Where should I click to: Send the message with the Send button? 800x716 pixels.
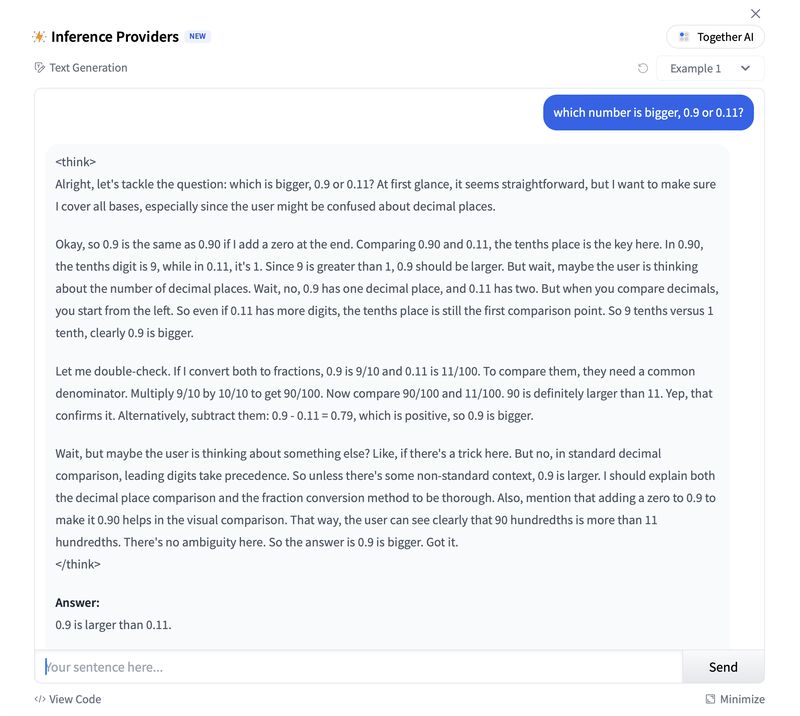pyautogui.click(x=723, y=667)
